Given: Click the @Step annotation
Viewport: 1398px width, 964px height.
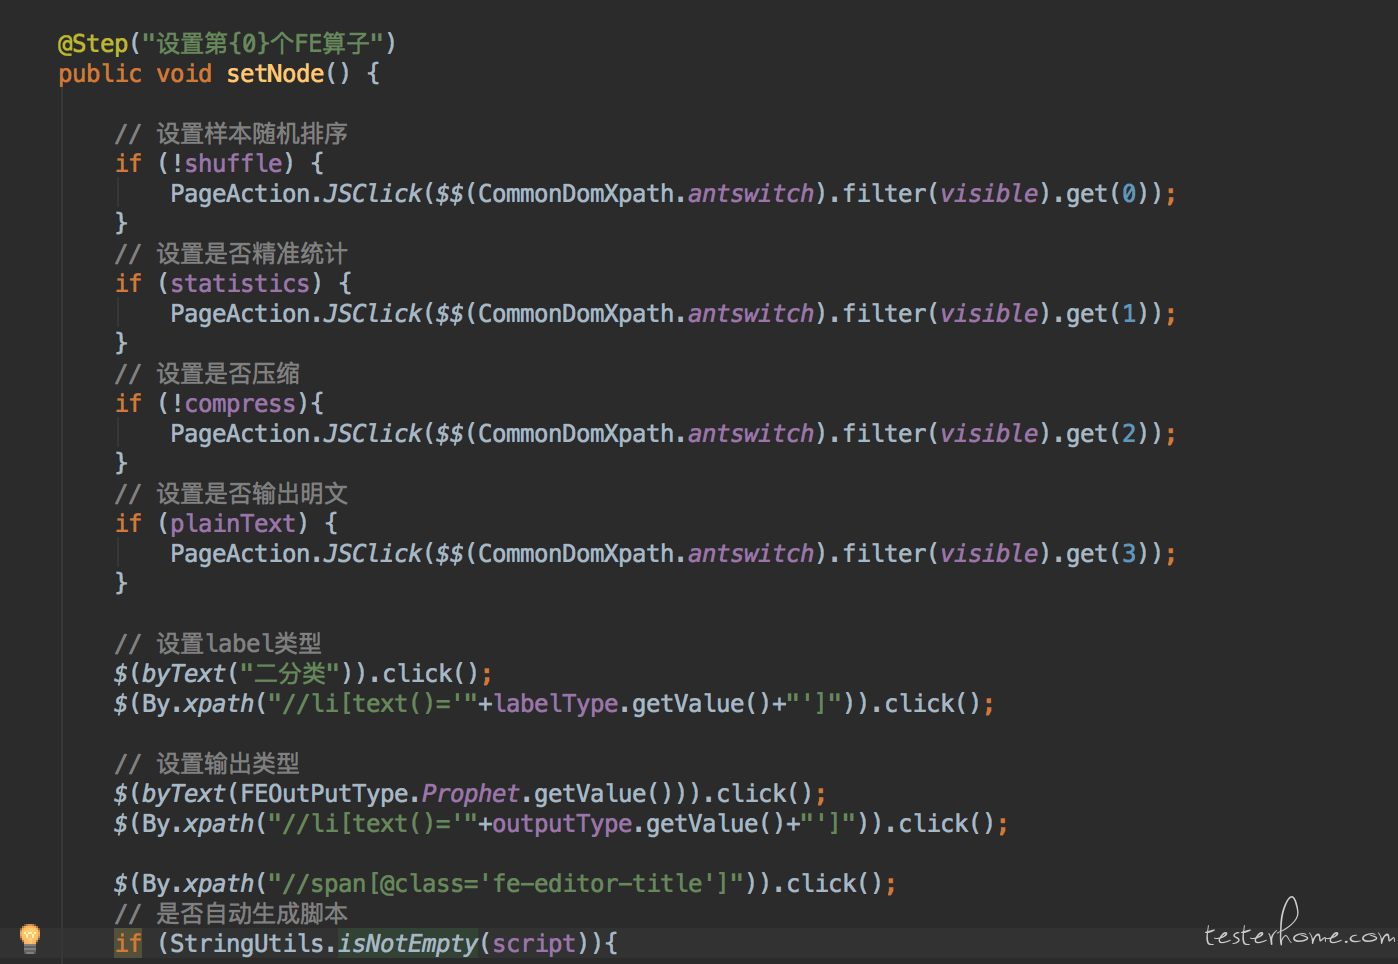Looking at the screenshot, I should tap(93, 44).
